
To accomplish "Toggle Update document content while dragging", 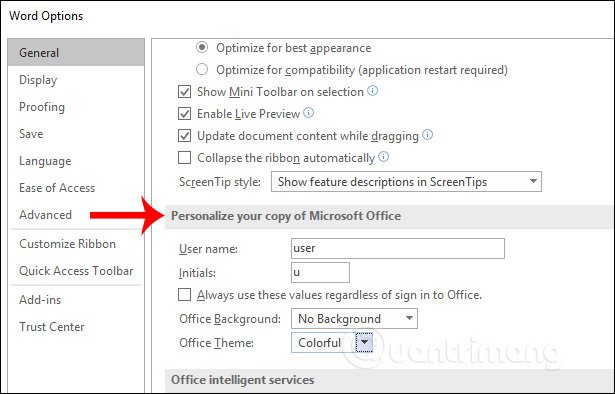I will click(x=184, y=136).
